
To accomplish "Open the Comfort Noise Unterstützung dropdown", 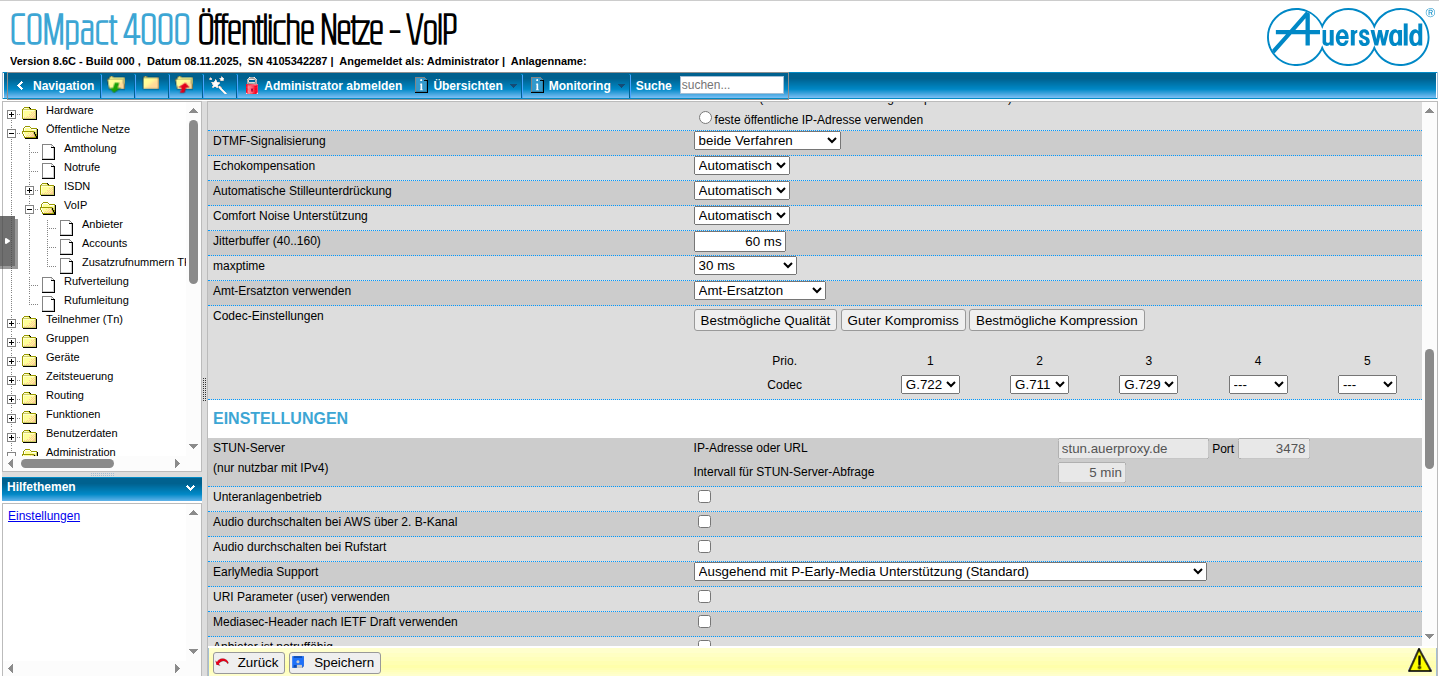I will (x=742, y=216).
